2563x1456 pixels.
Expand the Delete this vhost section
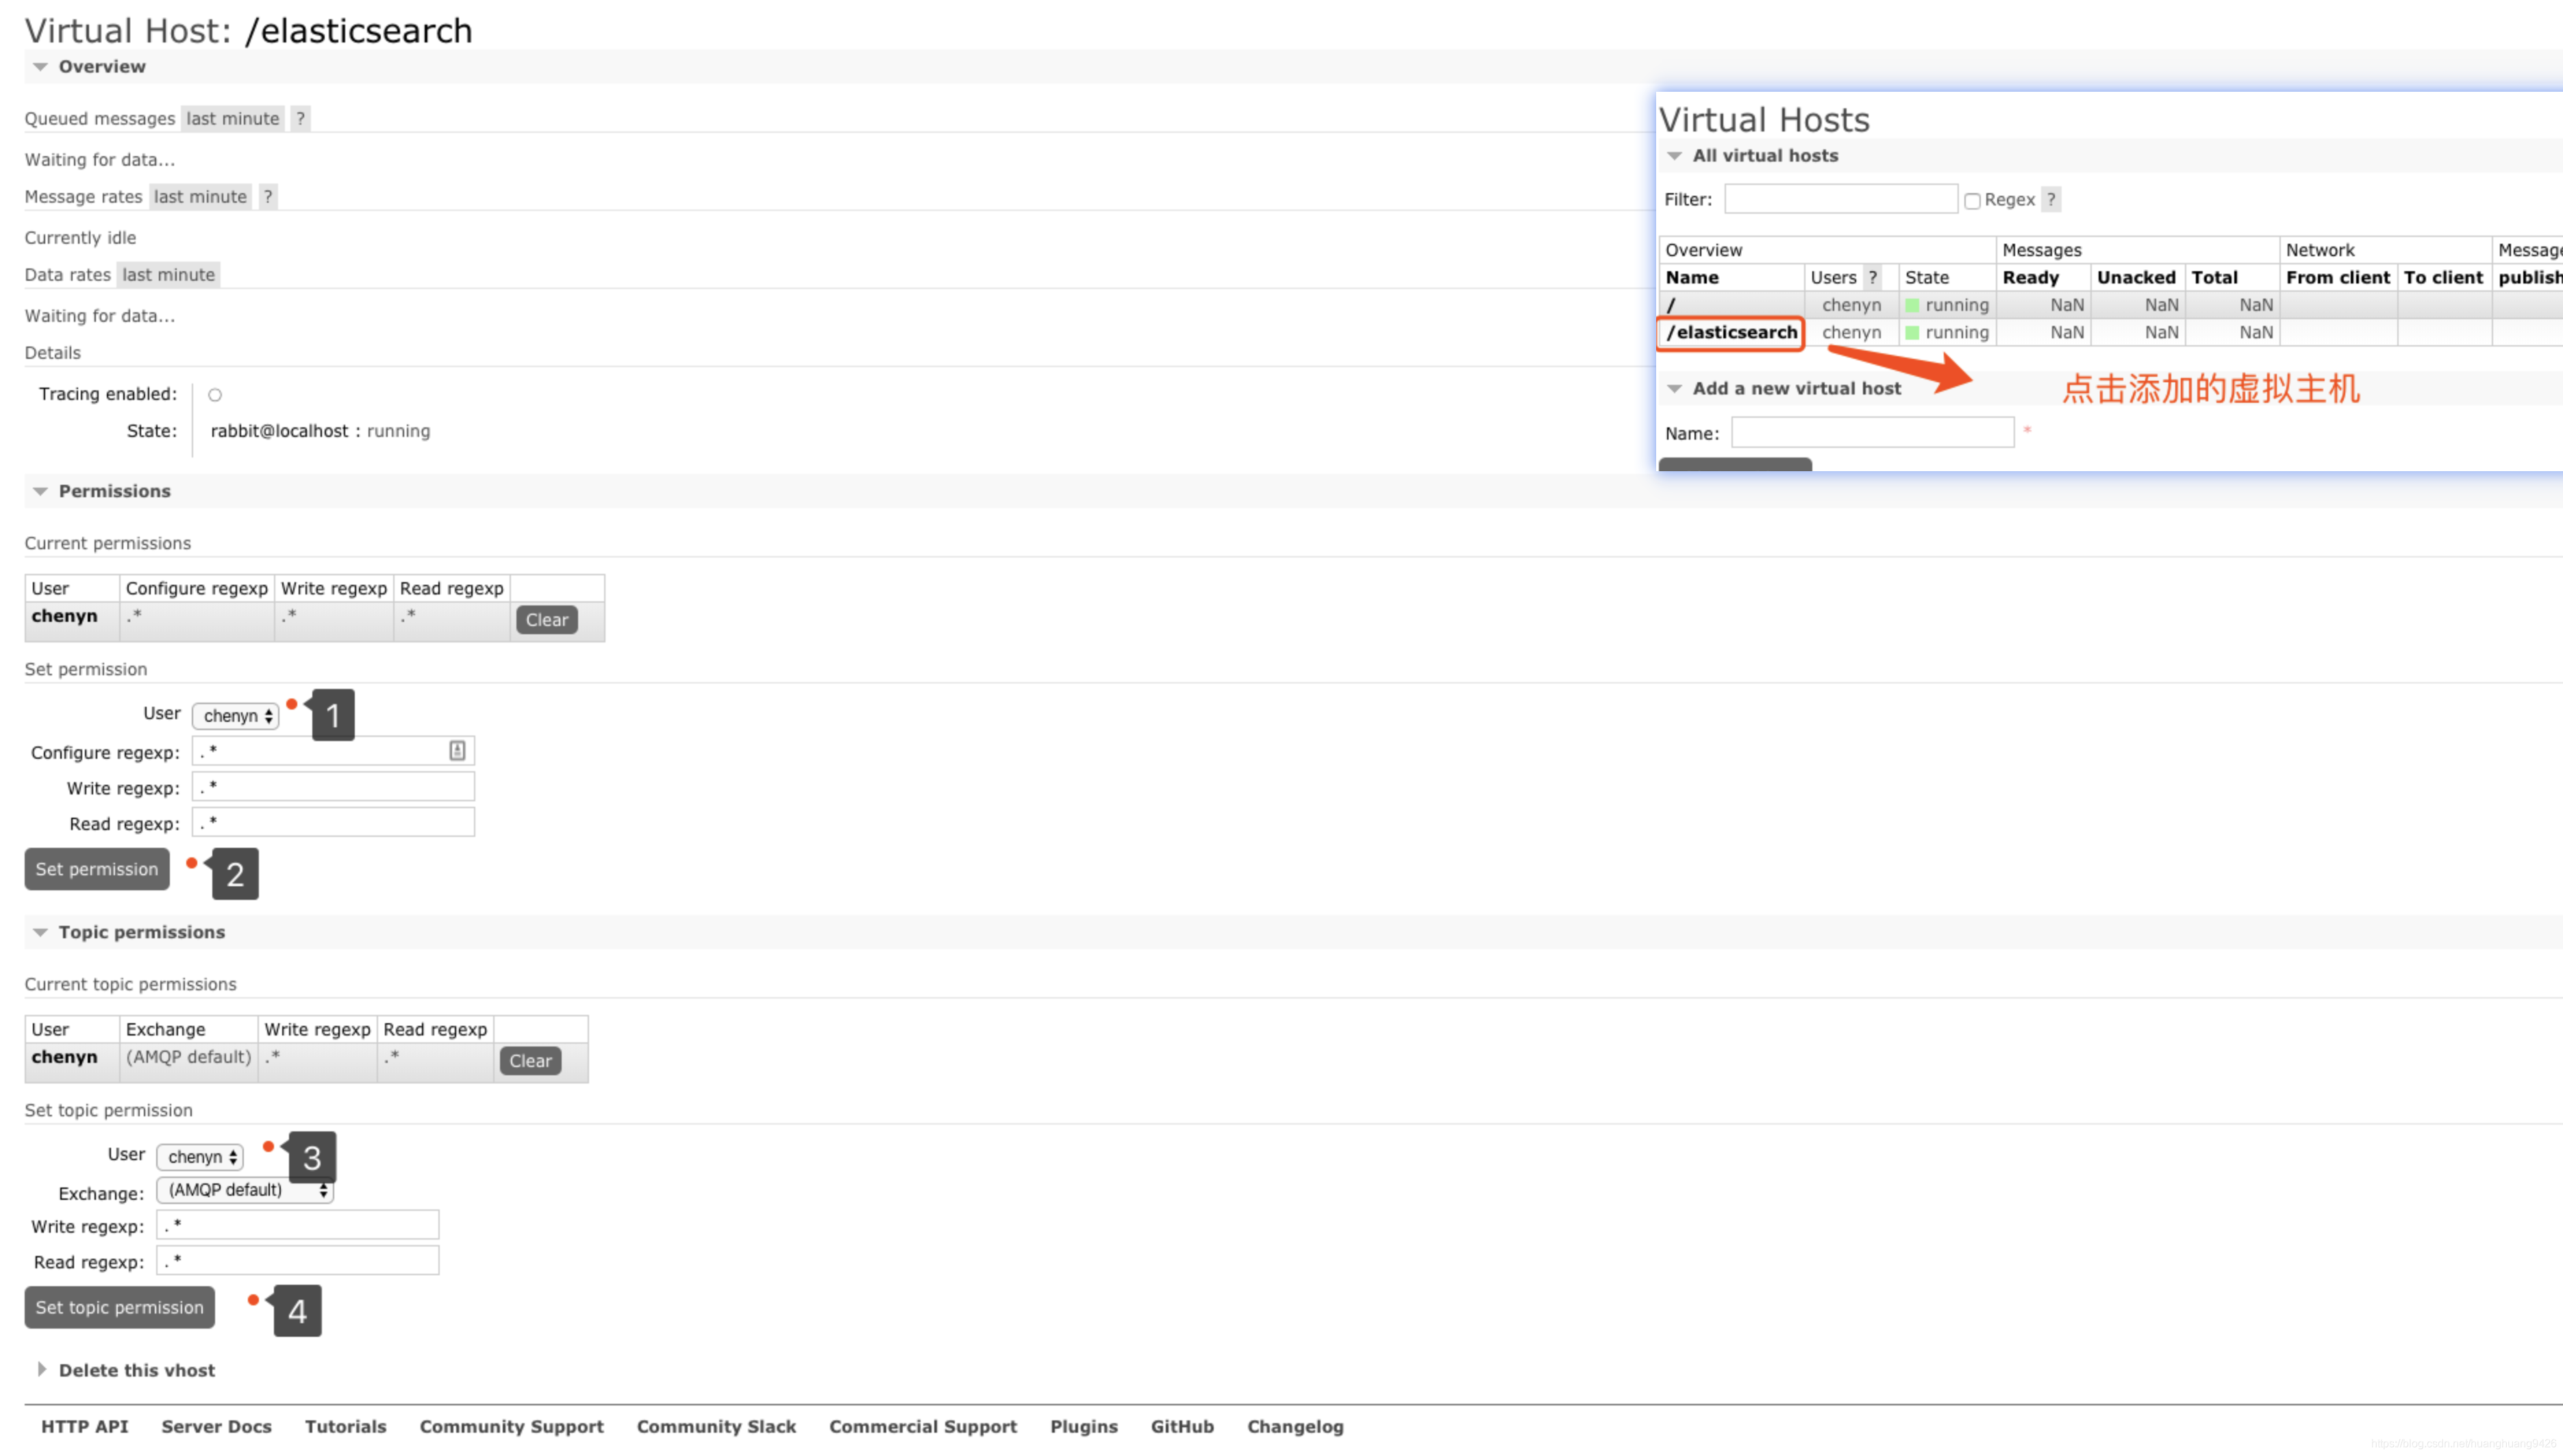click(x=126, y=1370)
